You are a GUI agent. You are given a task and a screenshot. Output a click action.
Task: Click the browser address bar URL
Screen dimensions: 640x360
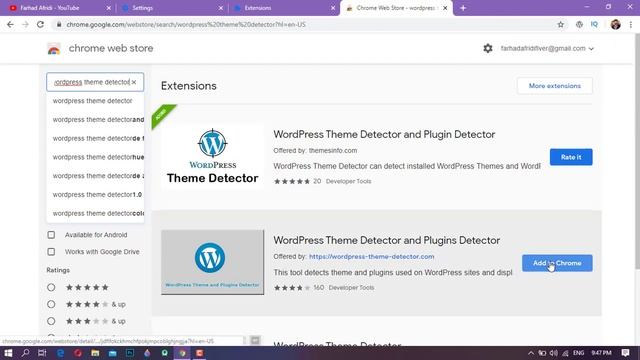pos(186,24)
